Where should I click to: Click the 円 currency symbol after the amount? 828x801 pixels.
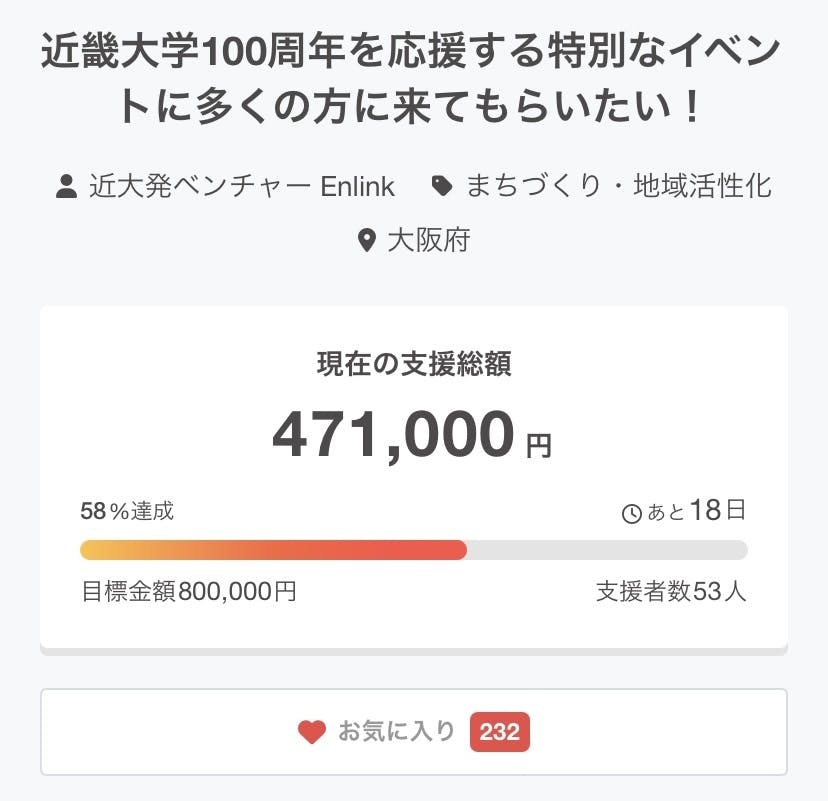click(x=538, y=444)
